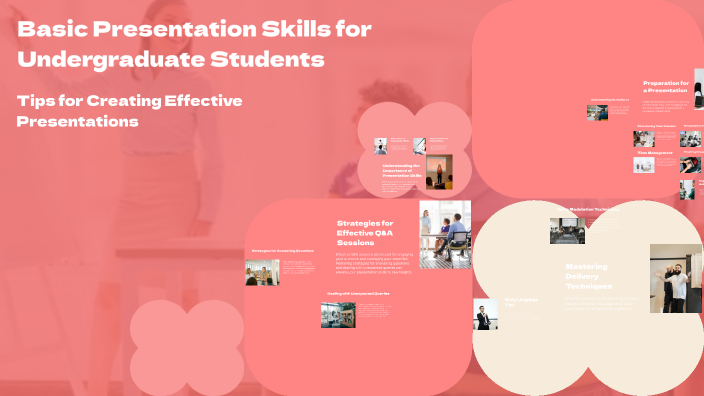The height and width of the screenshot is (396, 704).
Task: Select the "Understanding the Audience" label
Action: (610, 100)
